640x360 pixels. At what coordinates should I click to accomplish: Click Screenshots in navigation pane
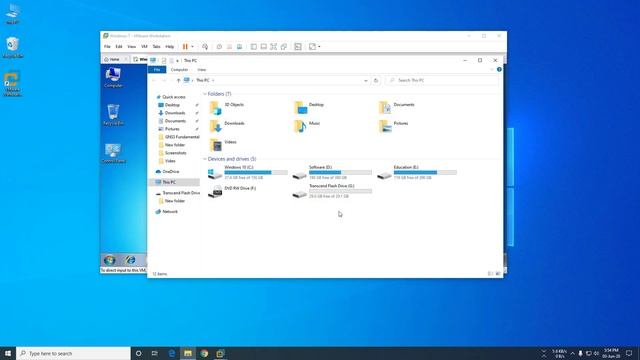point(176,153)
